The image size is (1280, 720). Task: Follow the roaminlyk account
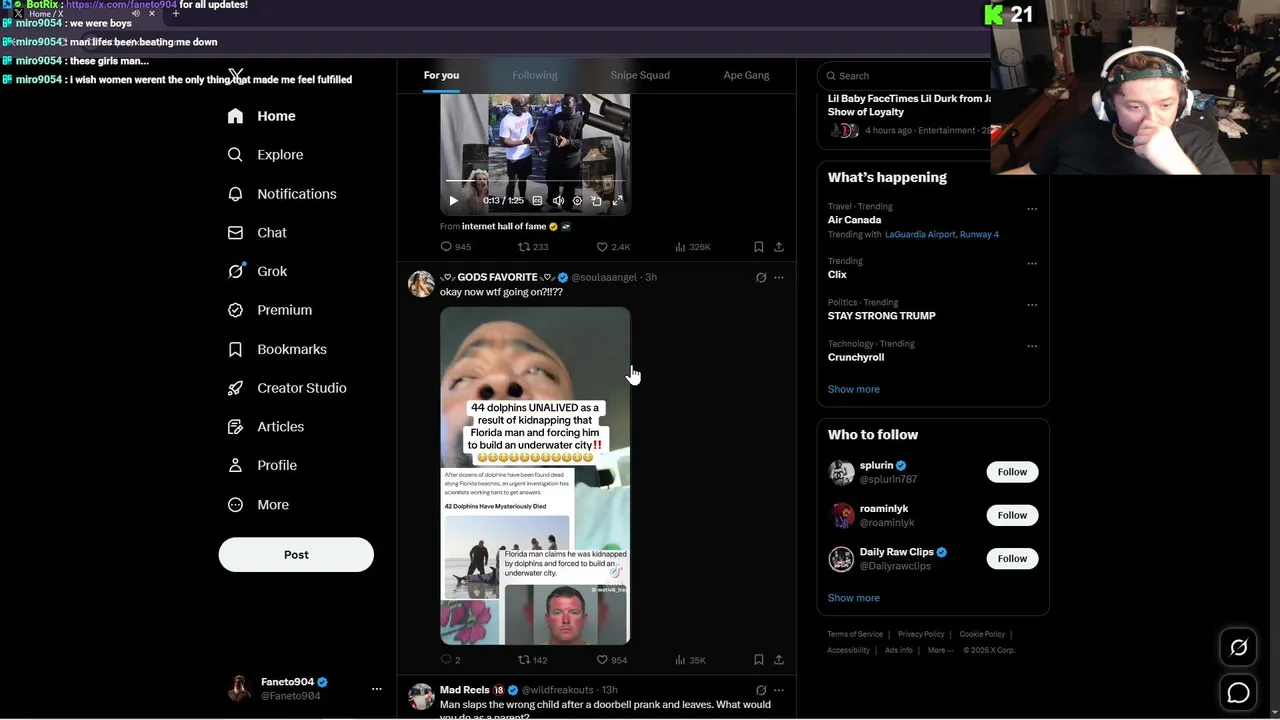[x=1012, y=515]
